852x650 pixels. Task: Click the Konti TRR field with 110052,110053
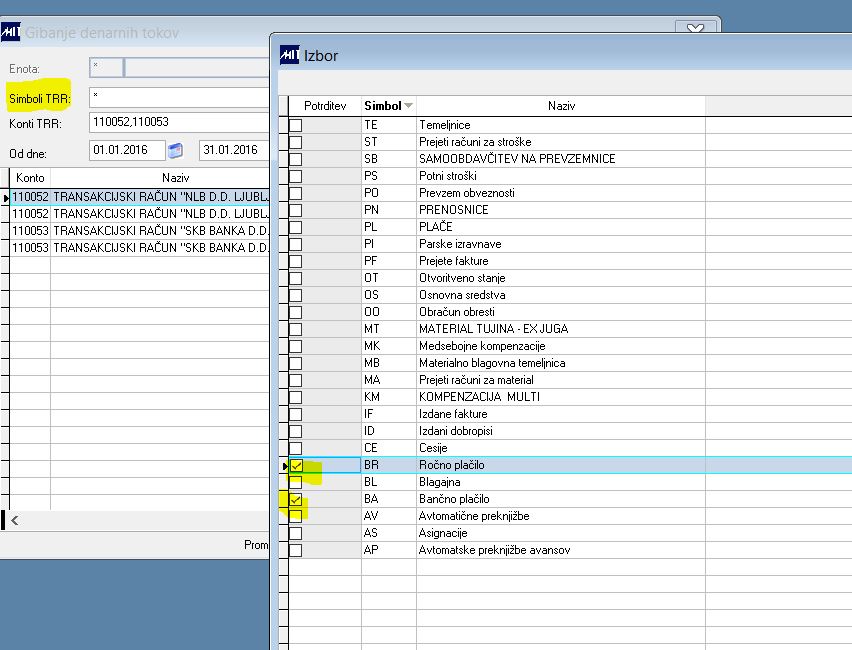point(179,122)
